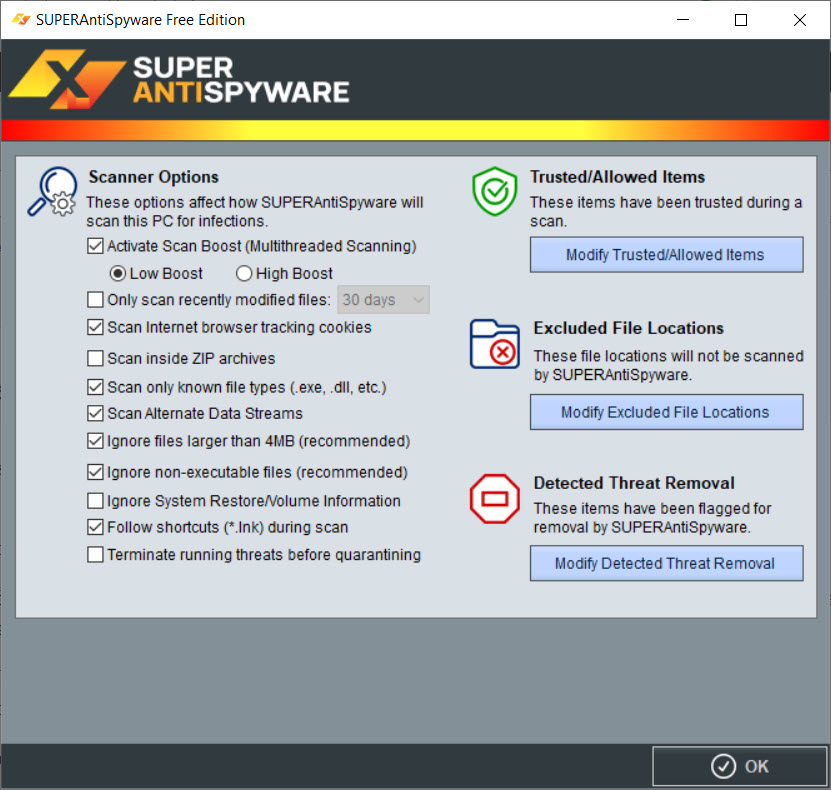The image size is (831, 790).
Task: Uncheck Ignore files larger than 4MB
Action: (x=95, y=441)
